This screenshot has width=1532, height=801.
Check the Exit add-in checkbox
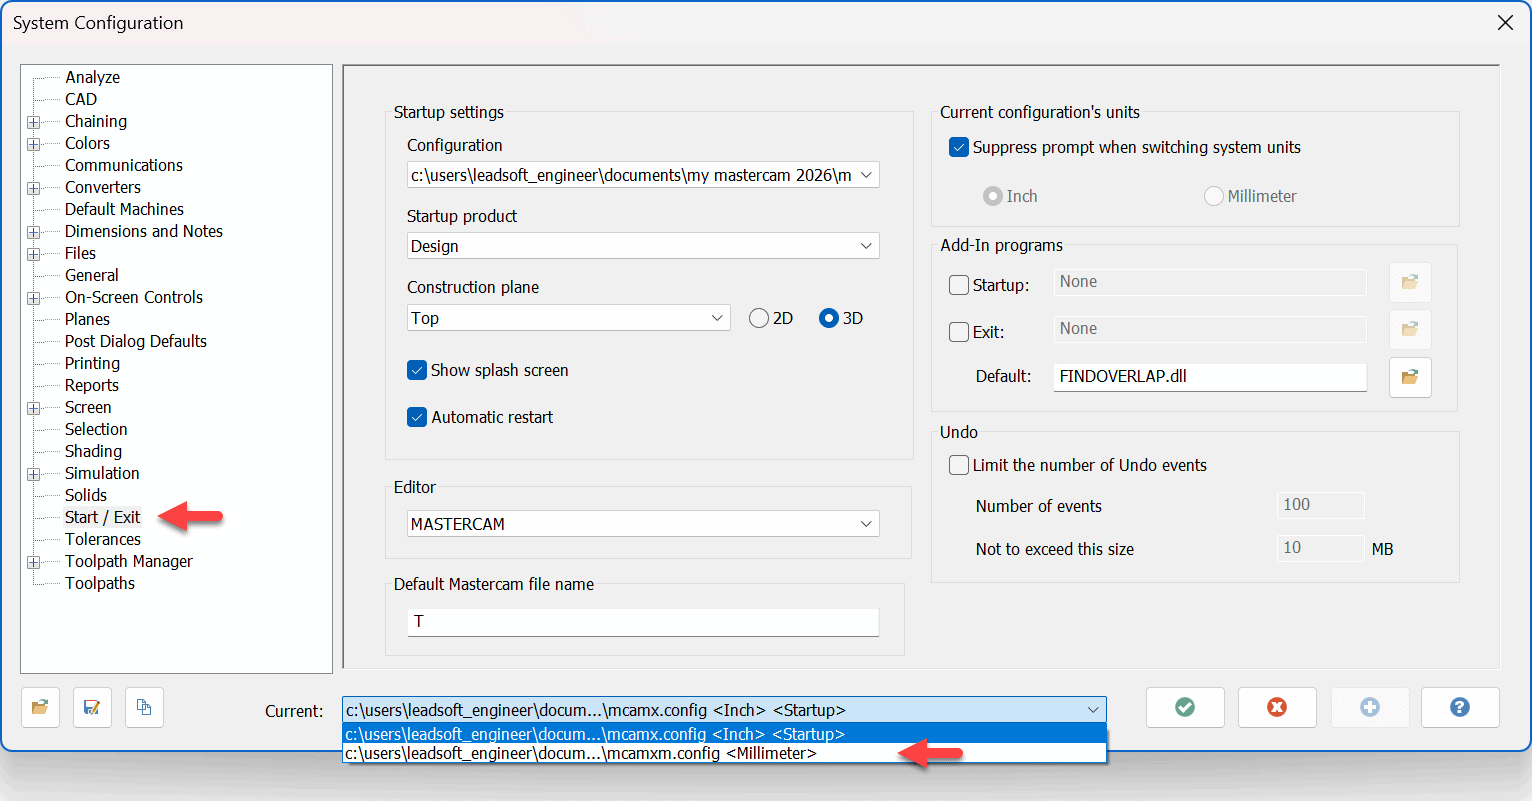[x=959, y=332]
